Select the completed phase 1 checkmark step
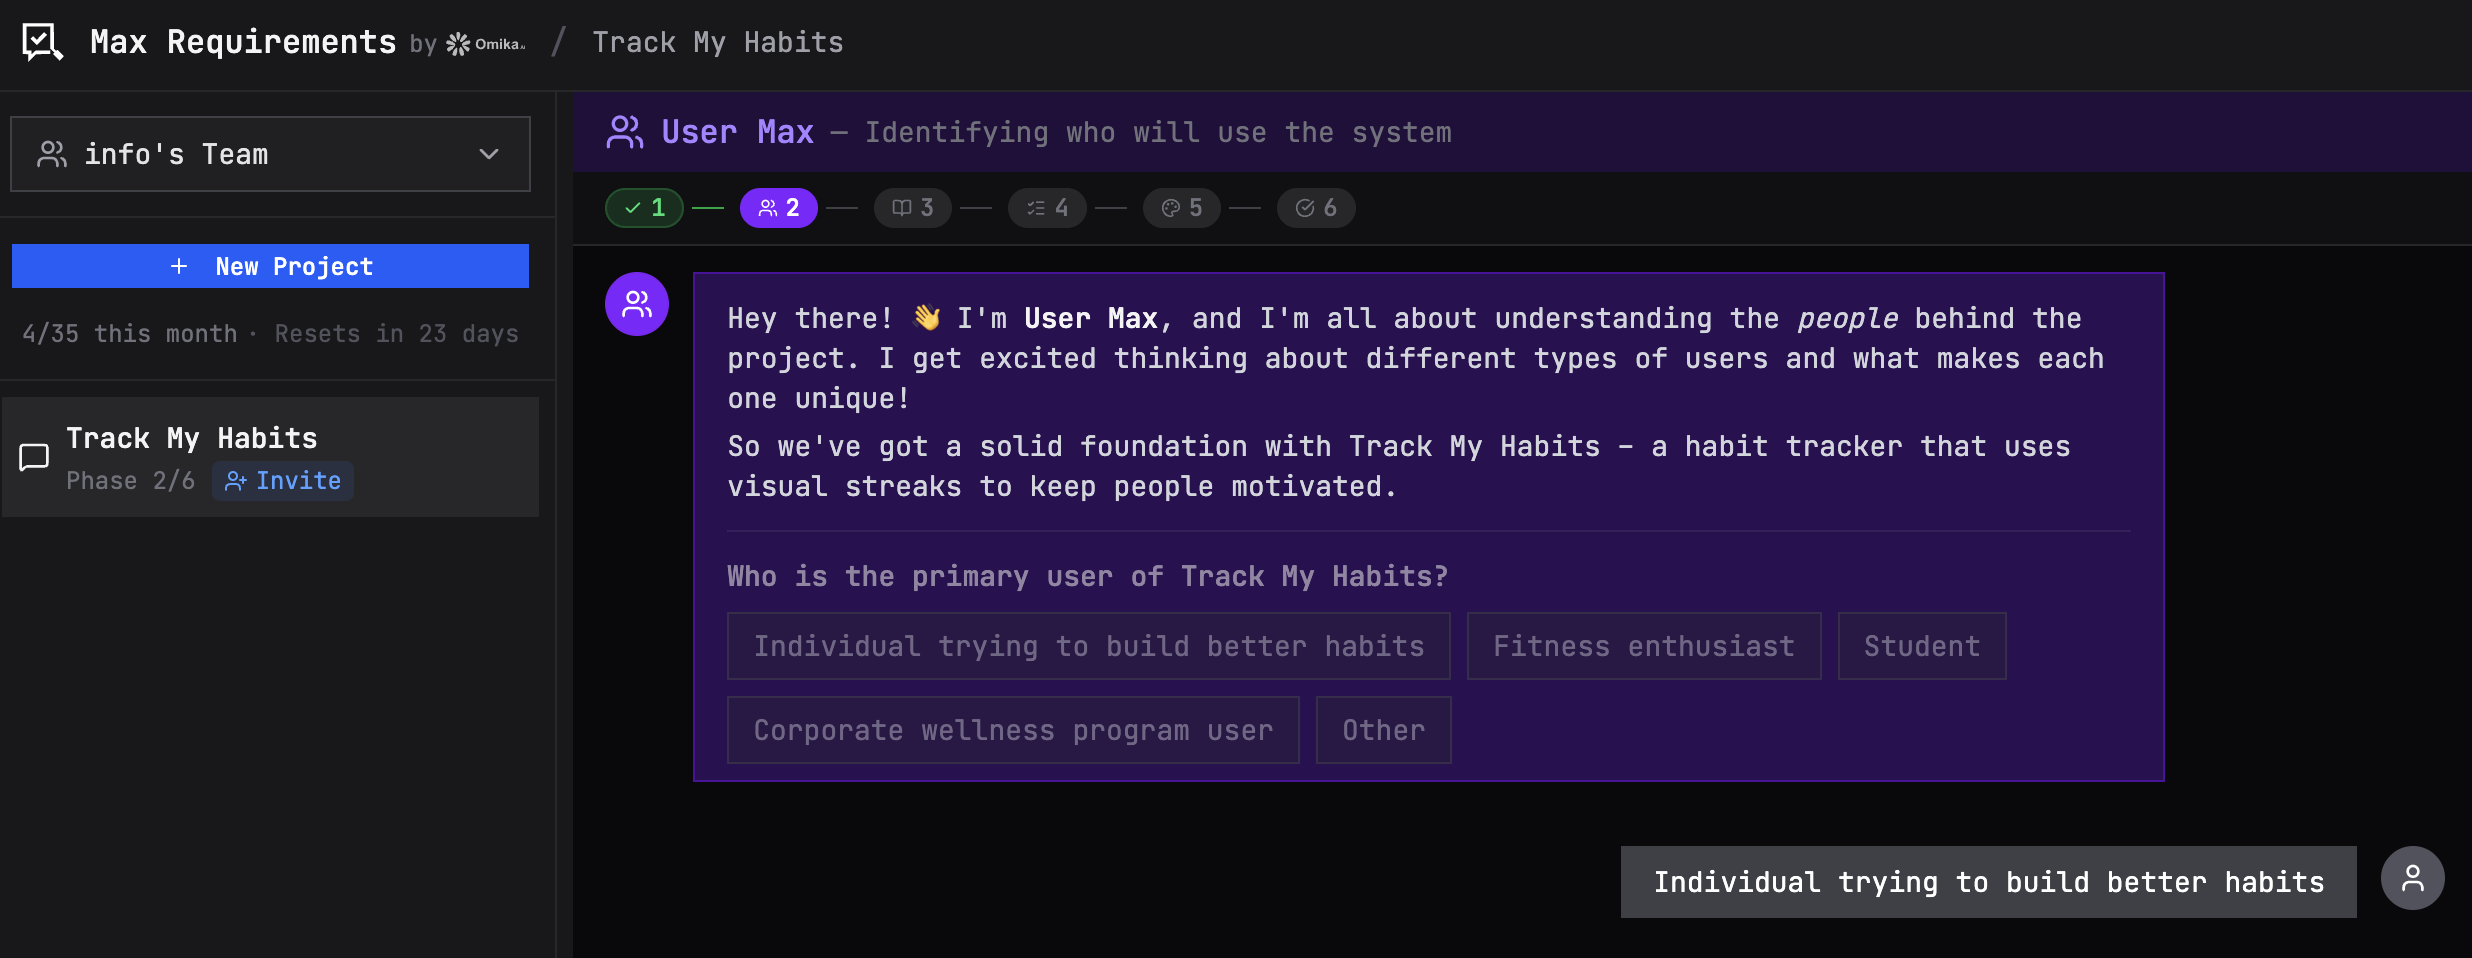 coord(643,207)
